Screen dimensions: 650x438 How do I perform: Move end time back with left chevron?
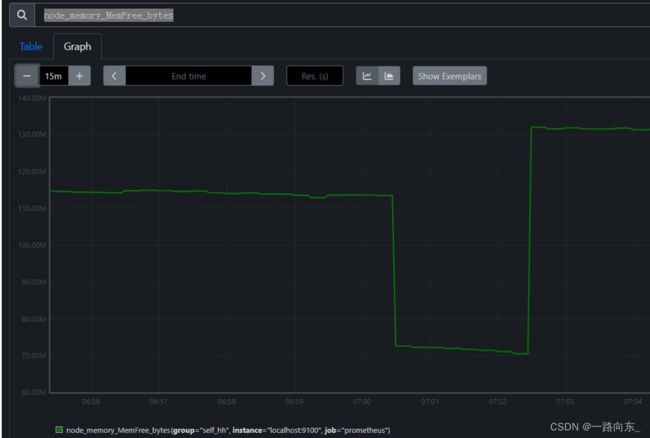click(x=114, y=76)
